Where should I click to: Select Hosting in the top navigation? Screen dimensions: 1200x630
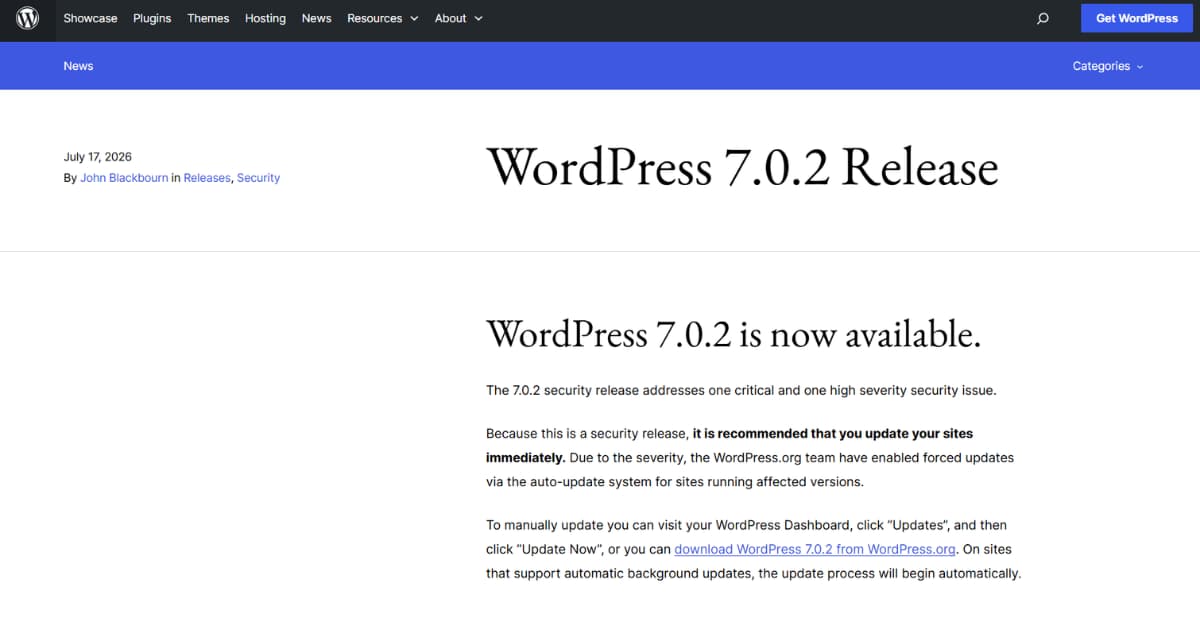(x=265, y=18)
